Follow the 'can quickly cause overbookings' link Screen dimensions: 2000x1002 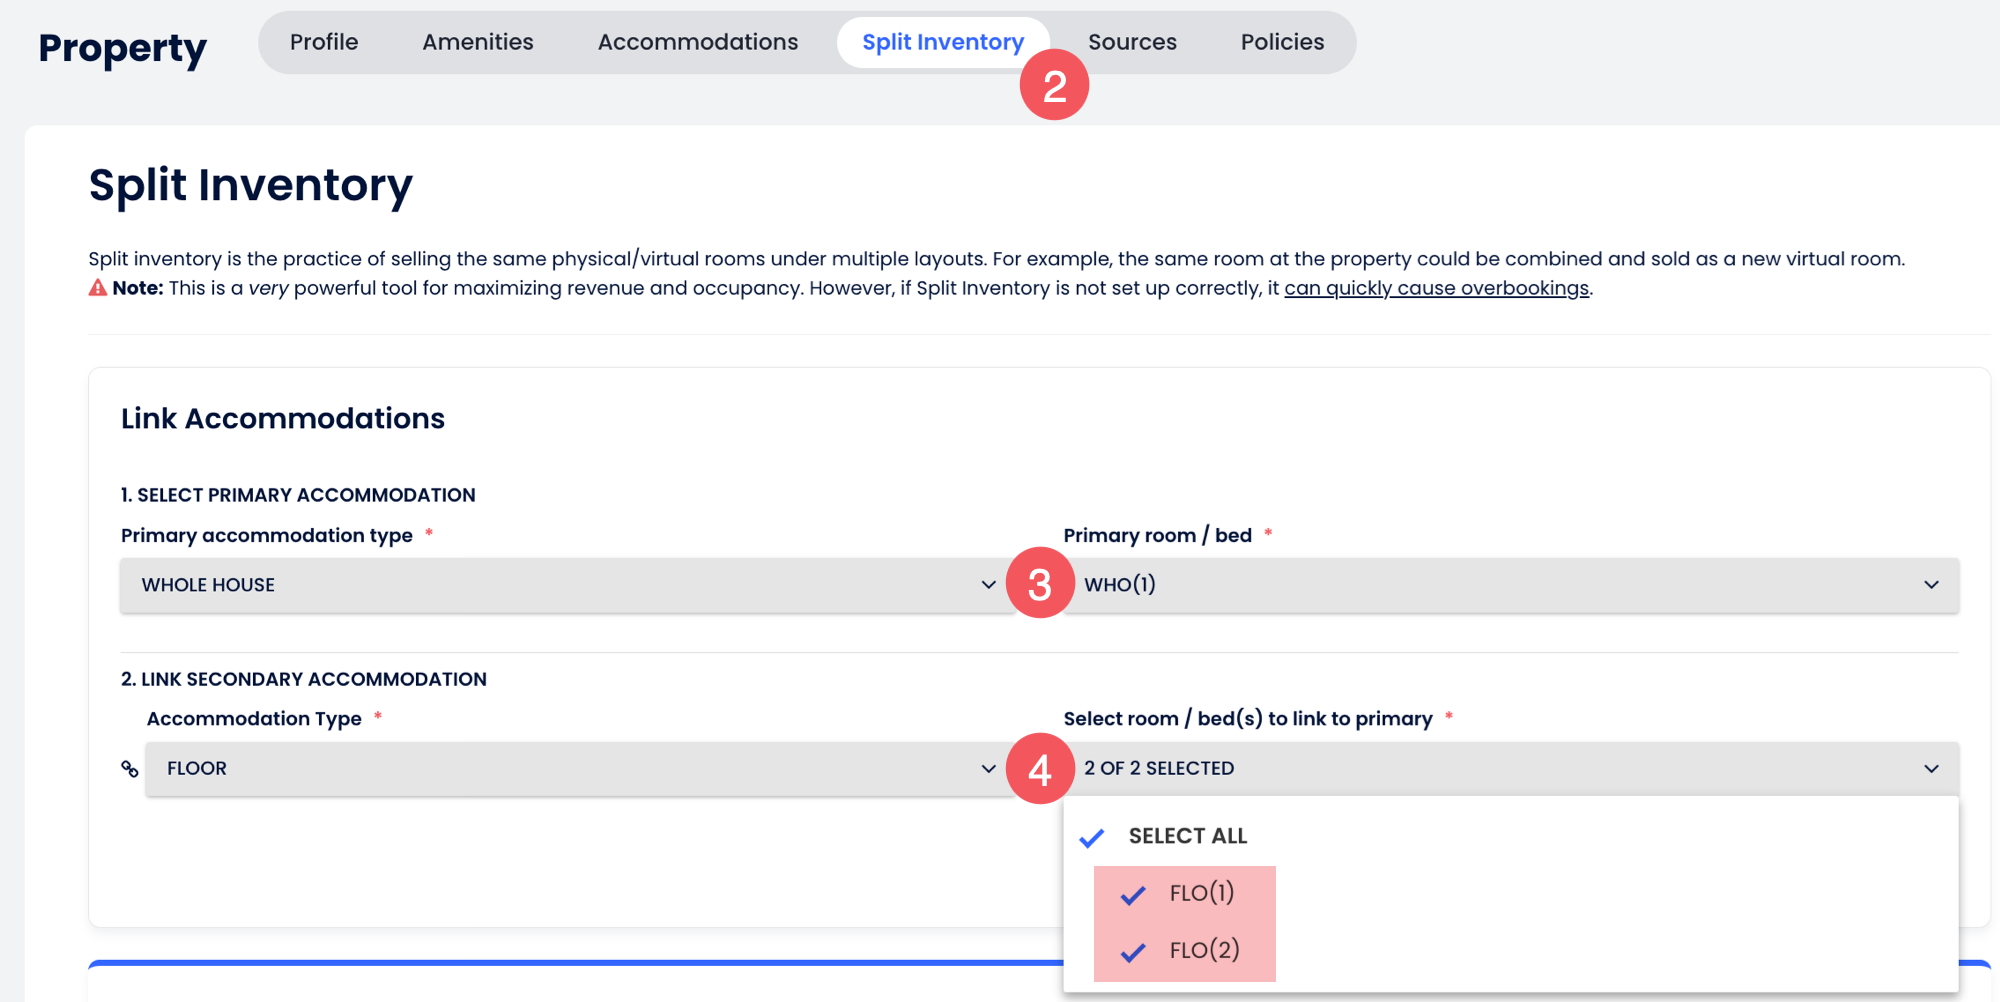tap(1436, 288)
